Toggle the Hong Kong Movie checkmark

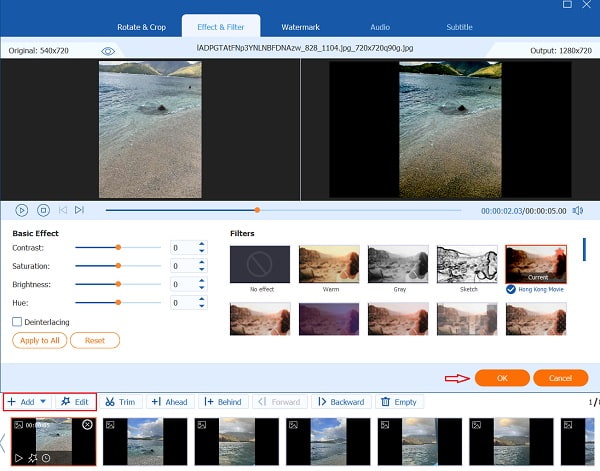510,289
